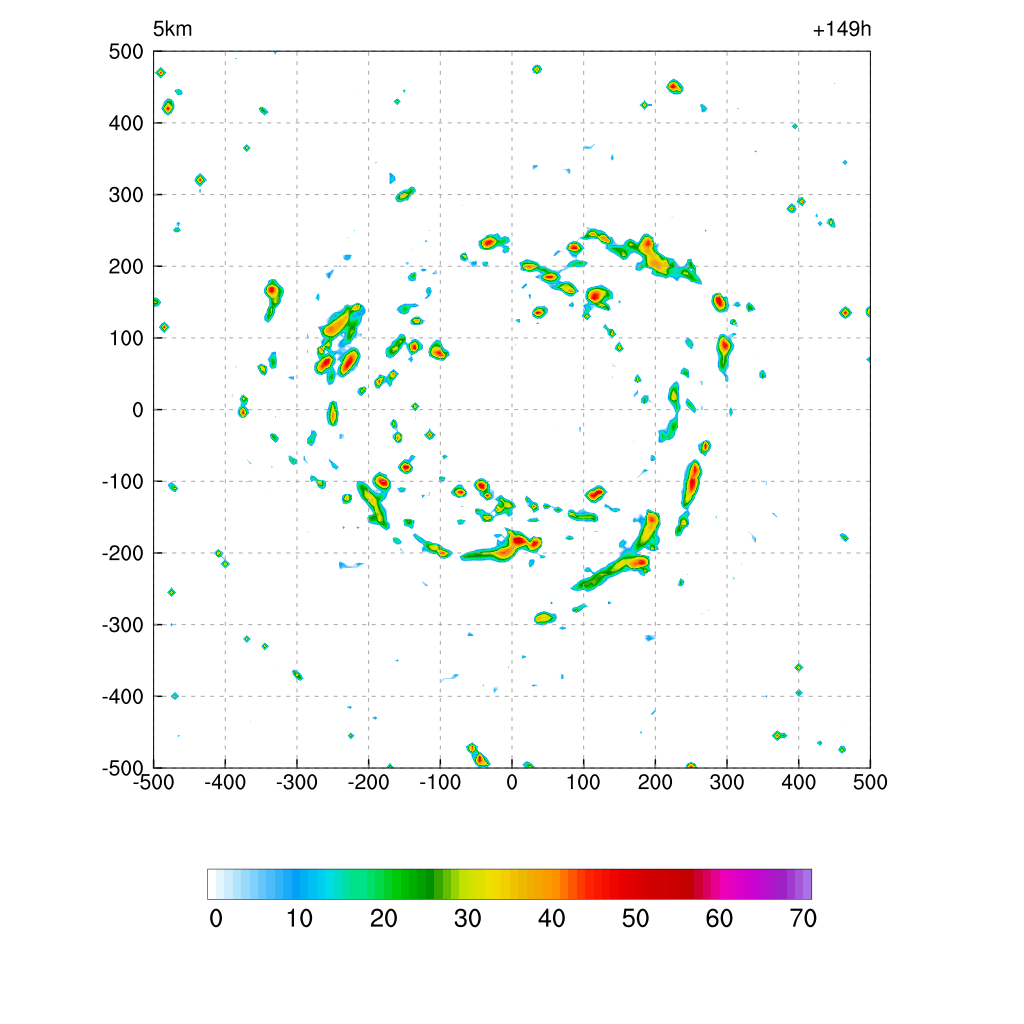Click the colorbar value "40"
1024x1024 pixels.
[552, 919]
